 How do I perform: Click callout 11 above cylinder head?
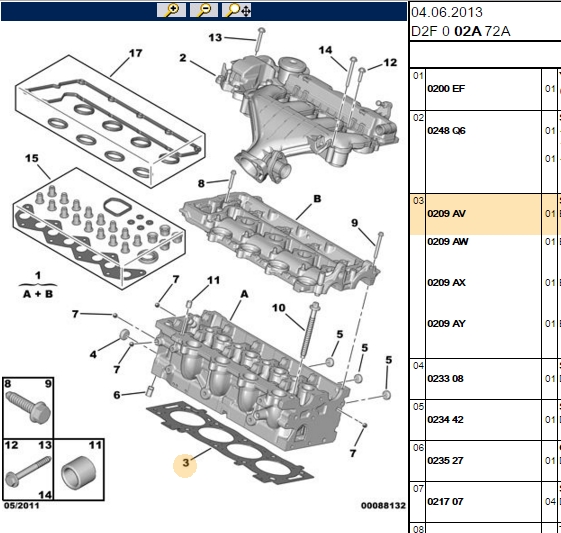coord(214,280)
